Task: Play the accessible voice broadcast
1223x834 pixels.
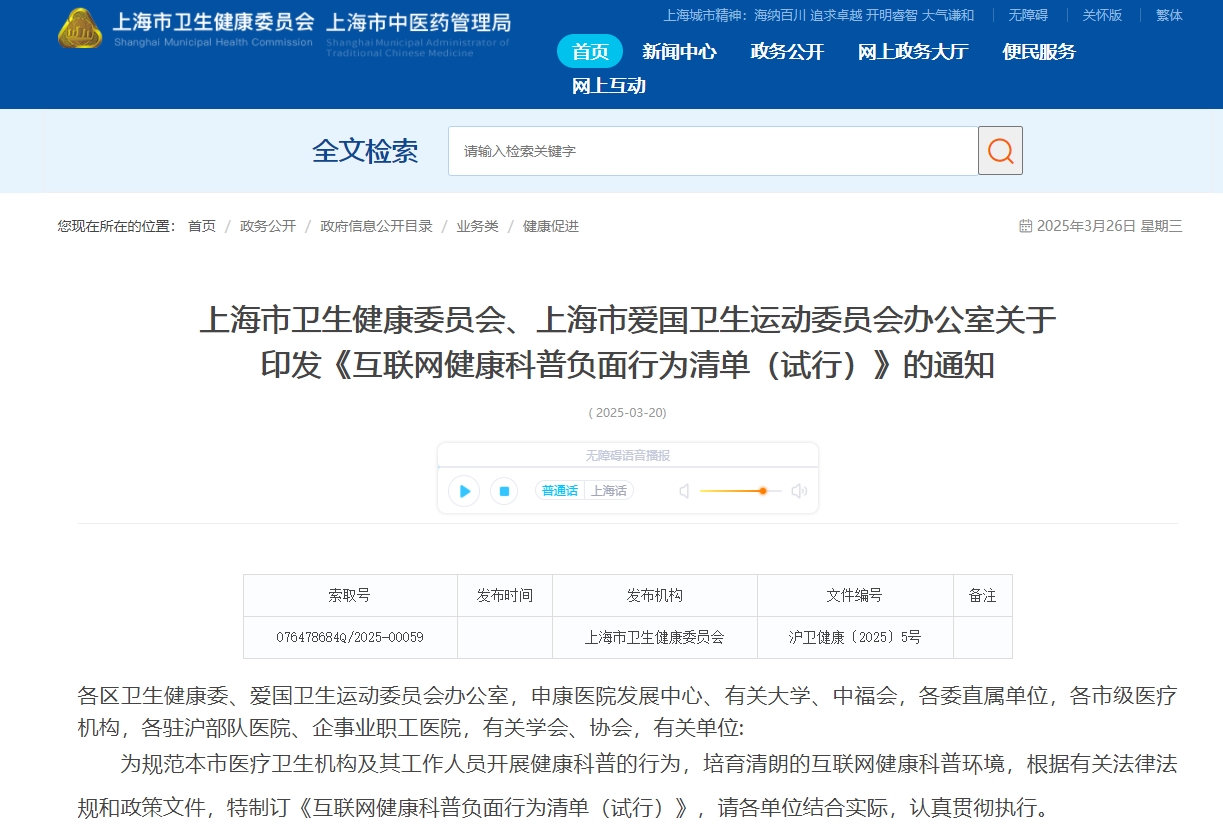Action: click(x=464, y=491)
